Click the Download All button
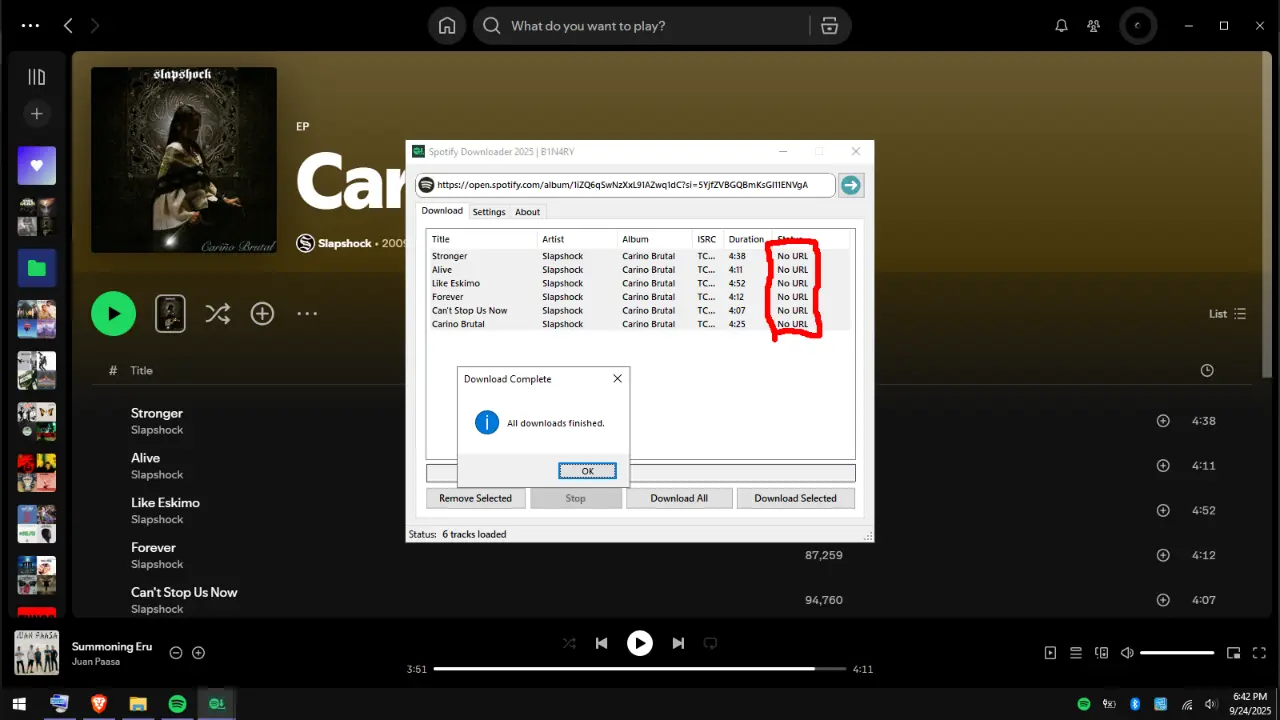Screen dimensions: 1280x720 [x=679, y=498]
